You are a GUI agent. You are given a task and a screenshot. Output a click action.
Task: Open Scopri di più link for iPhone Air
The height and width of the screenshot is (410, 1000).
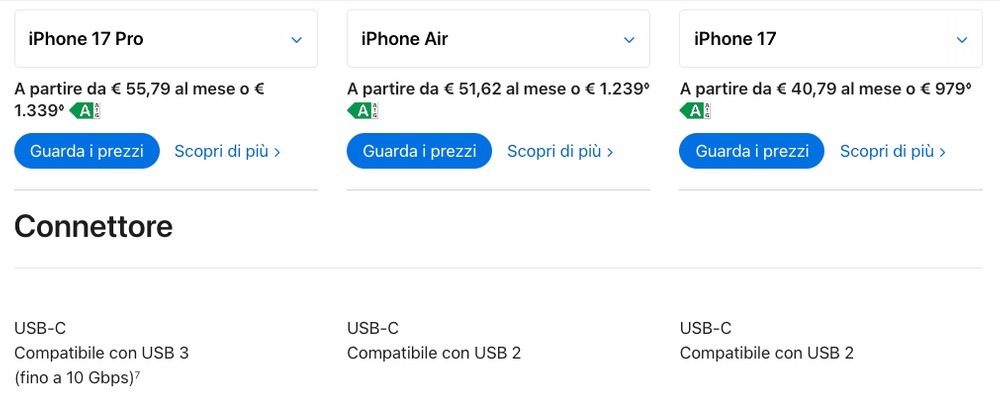[x=560, y=152]
